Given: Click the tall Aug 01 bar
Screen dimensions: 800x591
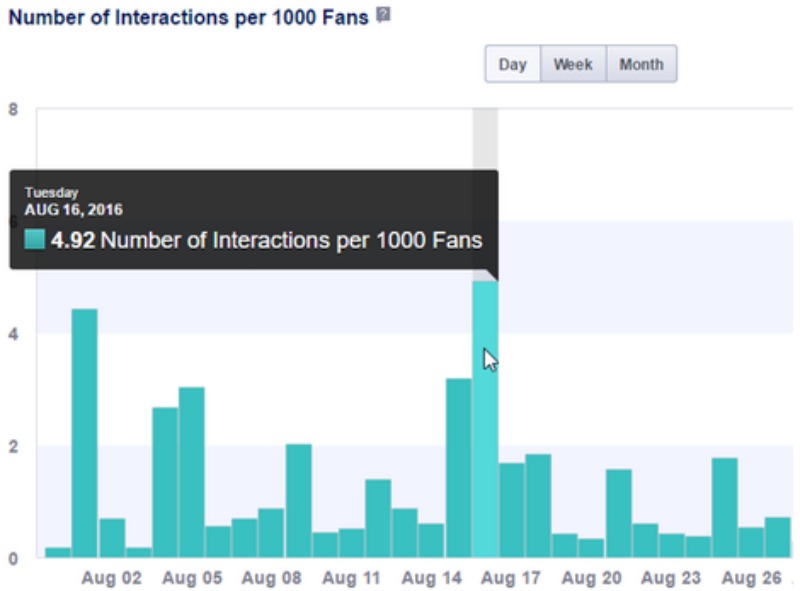Looking at the screenshot, I should (85, 432).
